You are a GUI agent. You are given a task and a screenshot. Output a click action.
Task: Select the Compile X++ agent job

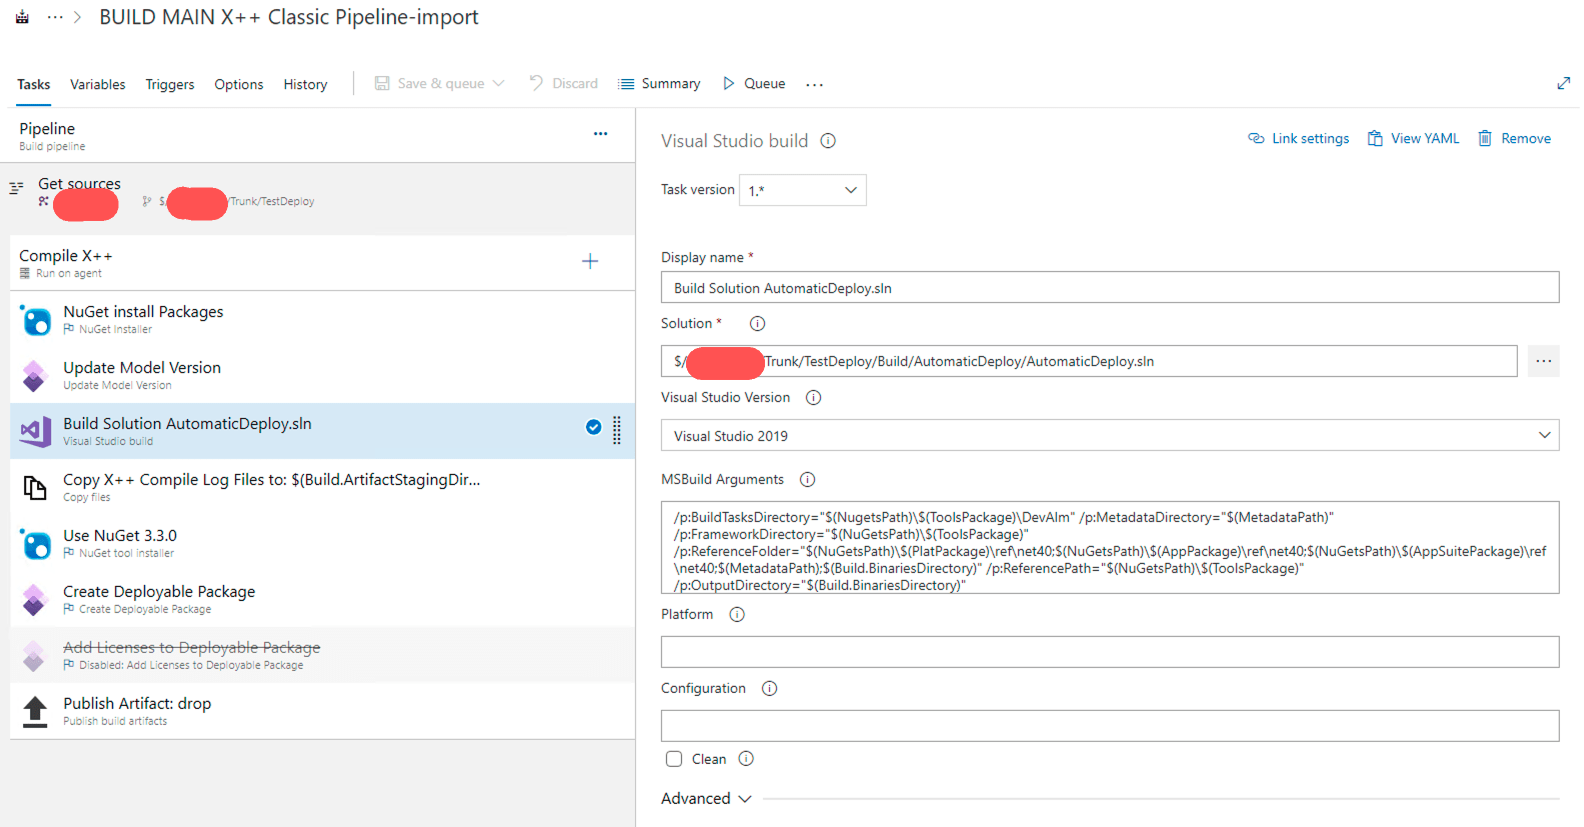[322, 262]
